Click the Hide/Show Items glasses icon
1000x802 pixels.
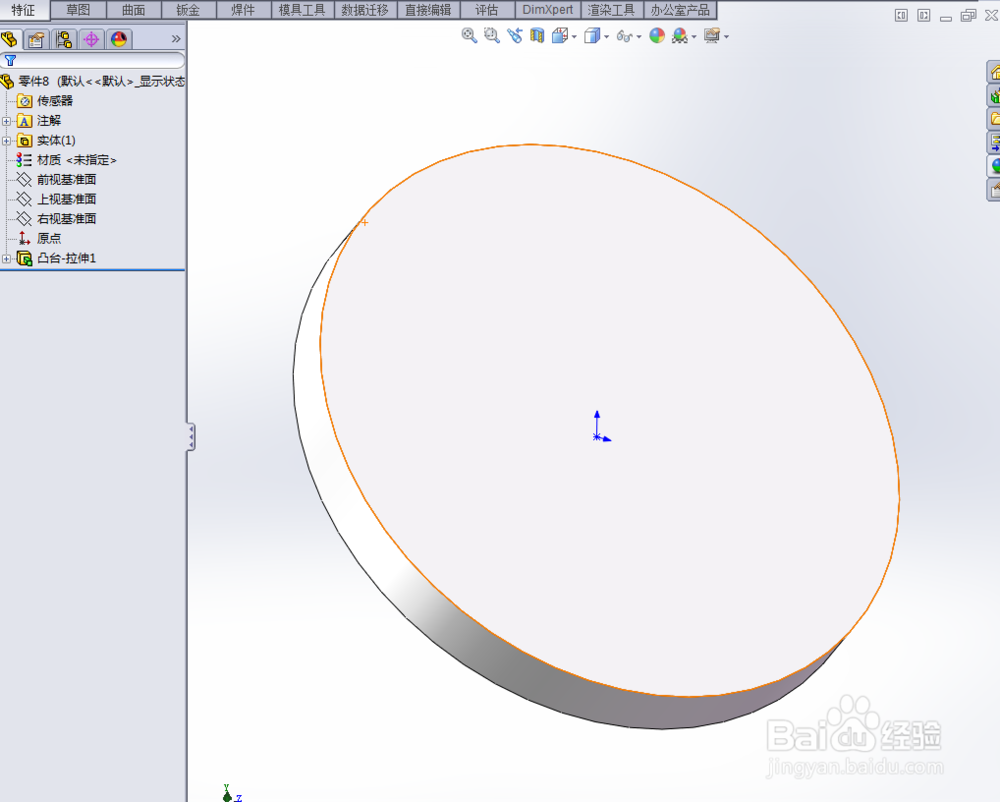[x=624, y=36]
